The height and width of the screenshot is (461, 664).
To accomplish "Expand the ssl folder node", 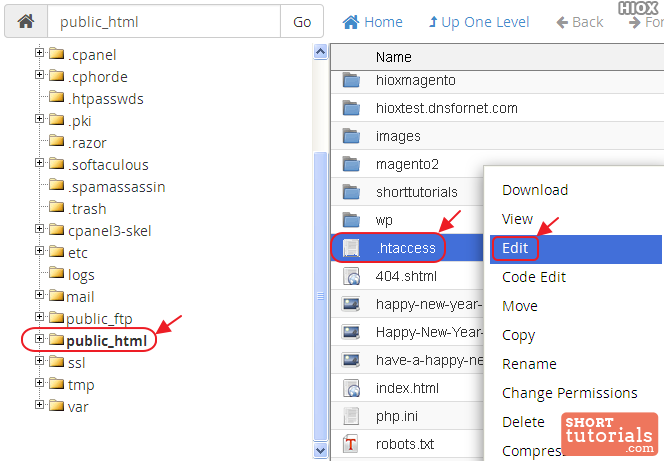I will coord(39,361).
